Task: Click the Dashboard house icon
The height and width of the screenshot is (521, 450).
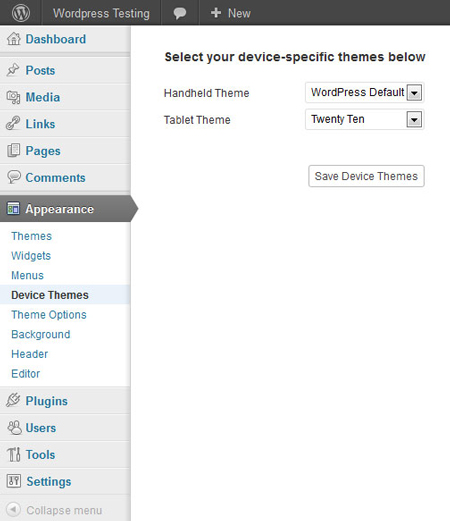Action: (14, 39)
